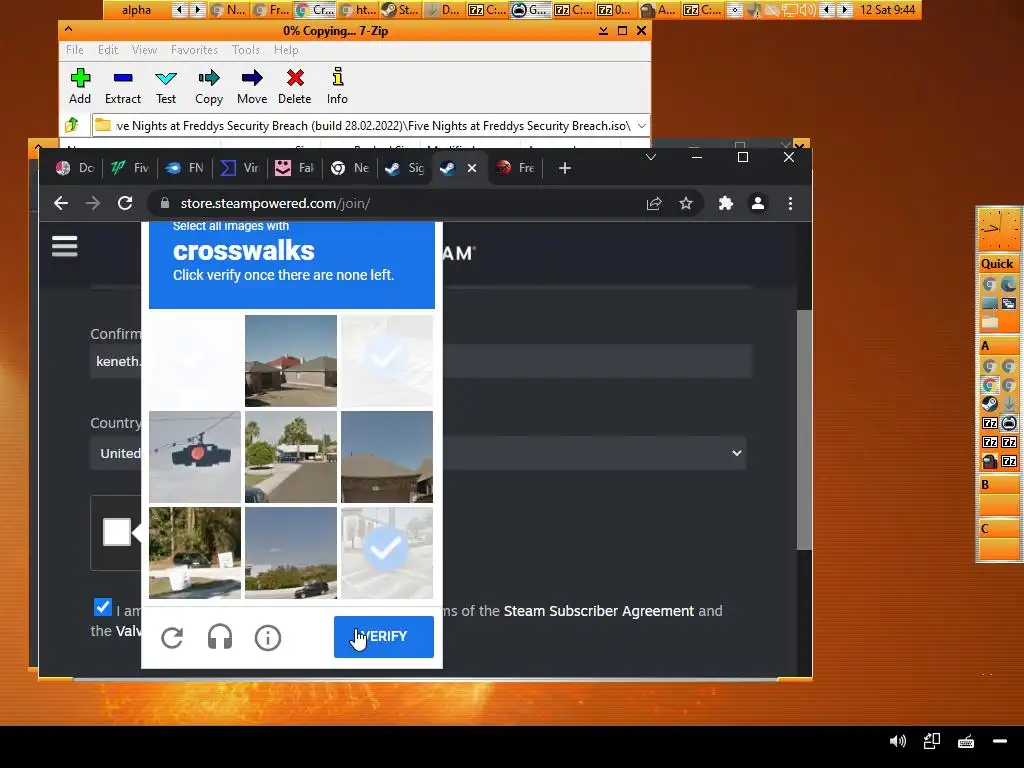The image size is (1024, 768).
Task: Click the keyboard icon in bottom bar
Action: (966, 741)
